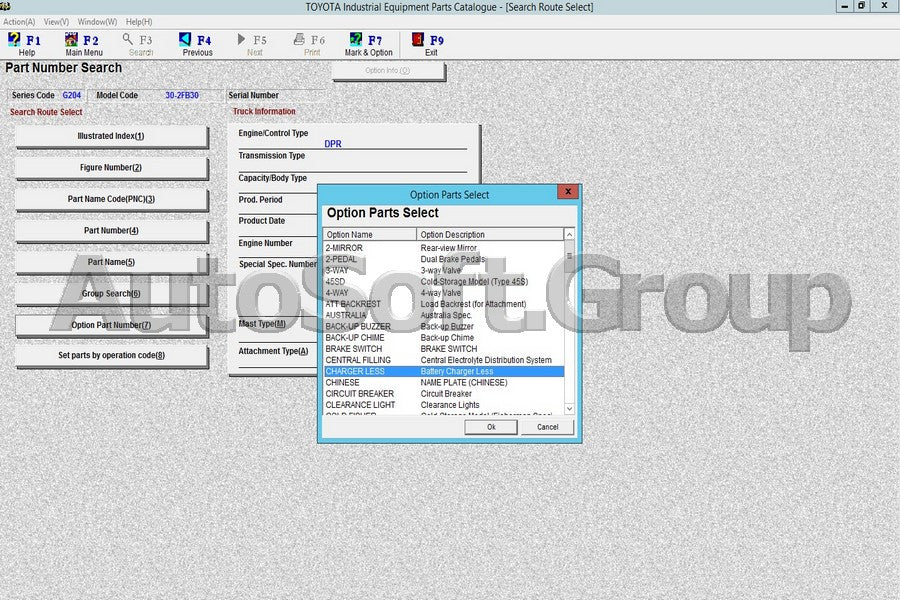Click the F3 Search toolbar icon
This screenshot has width=900, height=600.
pos(140,44)
